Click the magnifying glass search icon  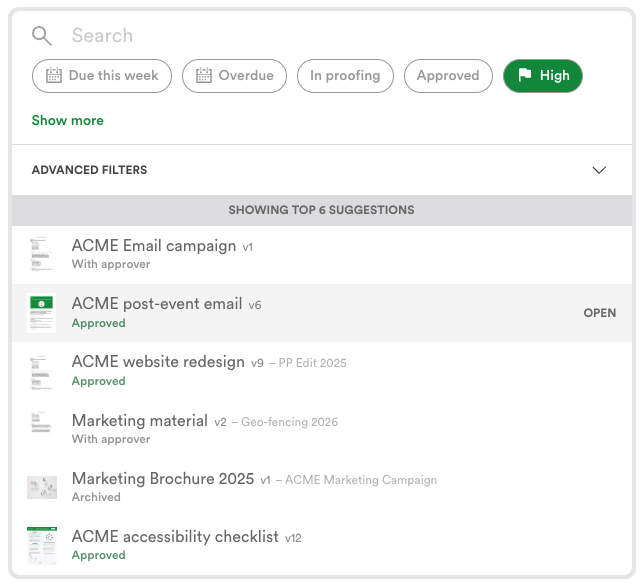pos(41,36)
